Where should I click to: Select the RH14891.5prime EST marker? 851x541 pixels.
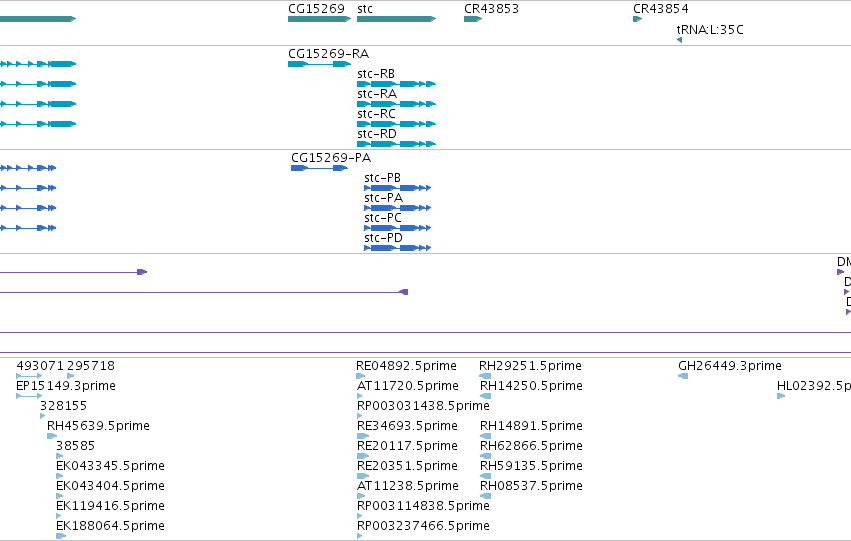[485, 436]
